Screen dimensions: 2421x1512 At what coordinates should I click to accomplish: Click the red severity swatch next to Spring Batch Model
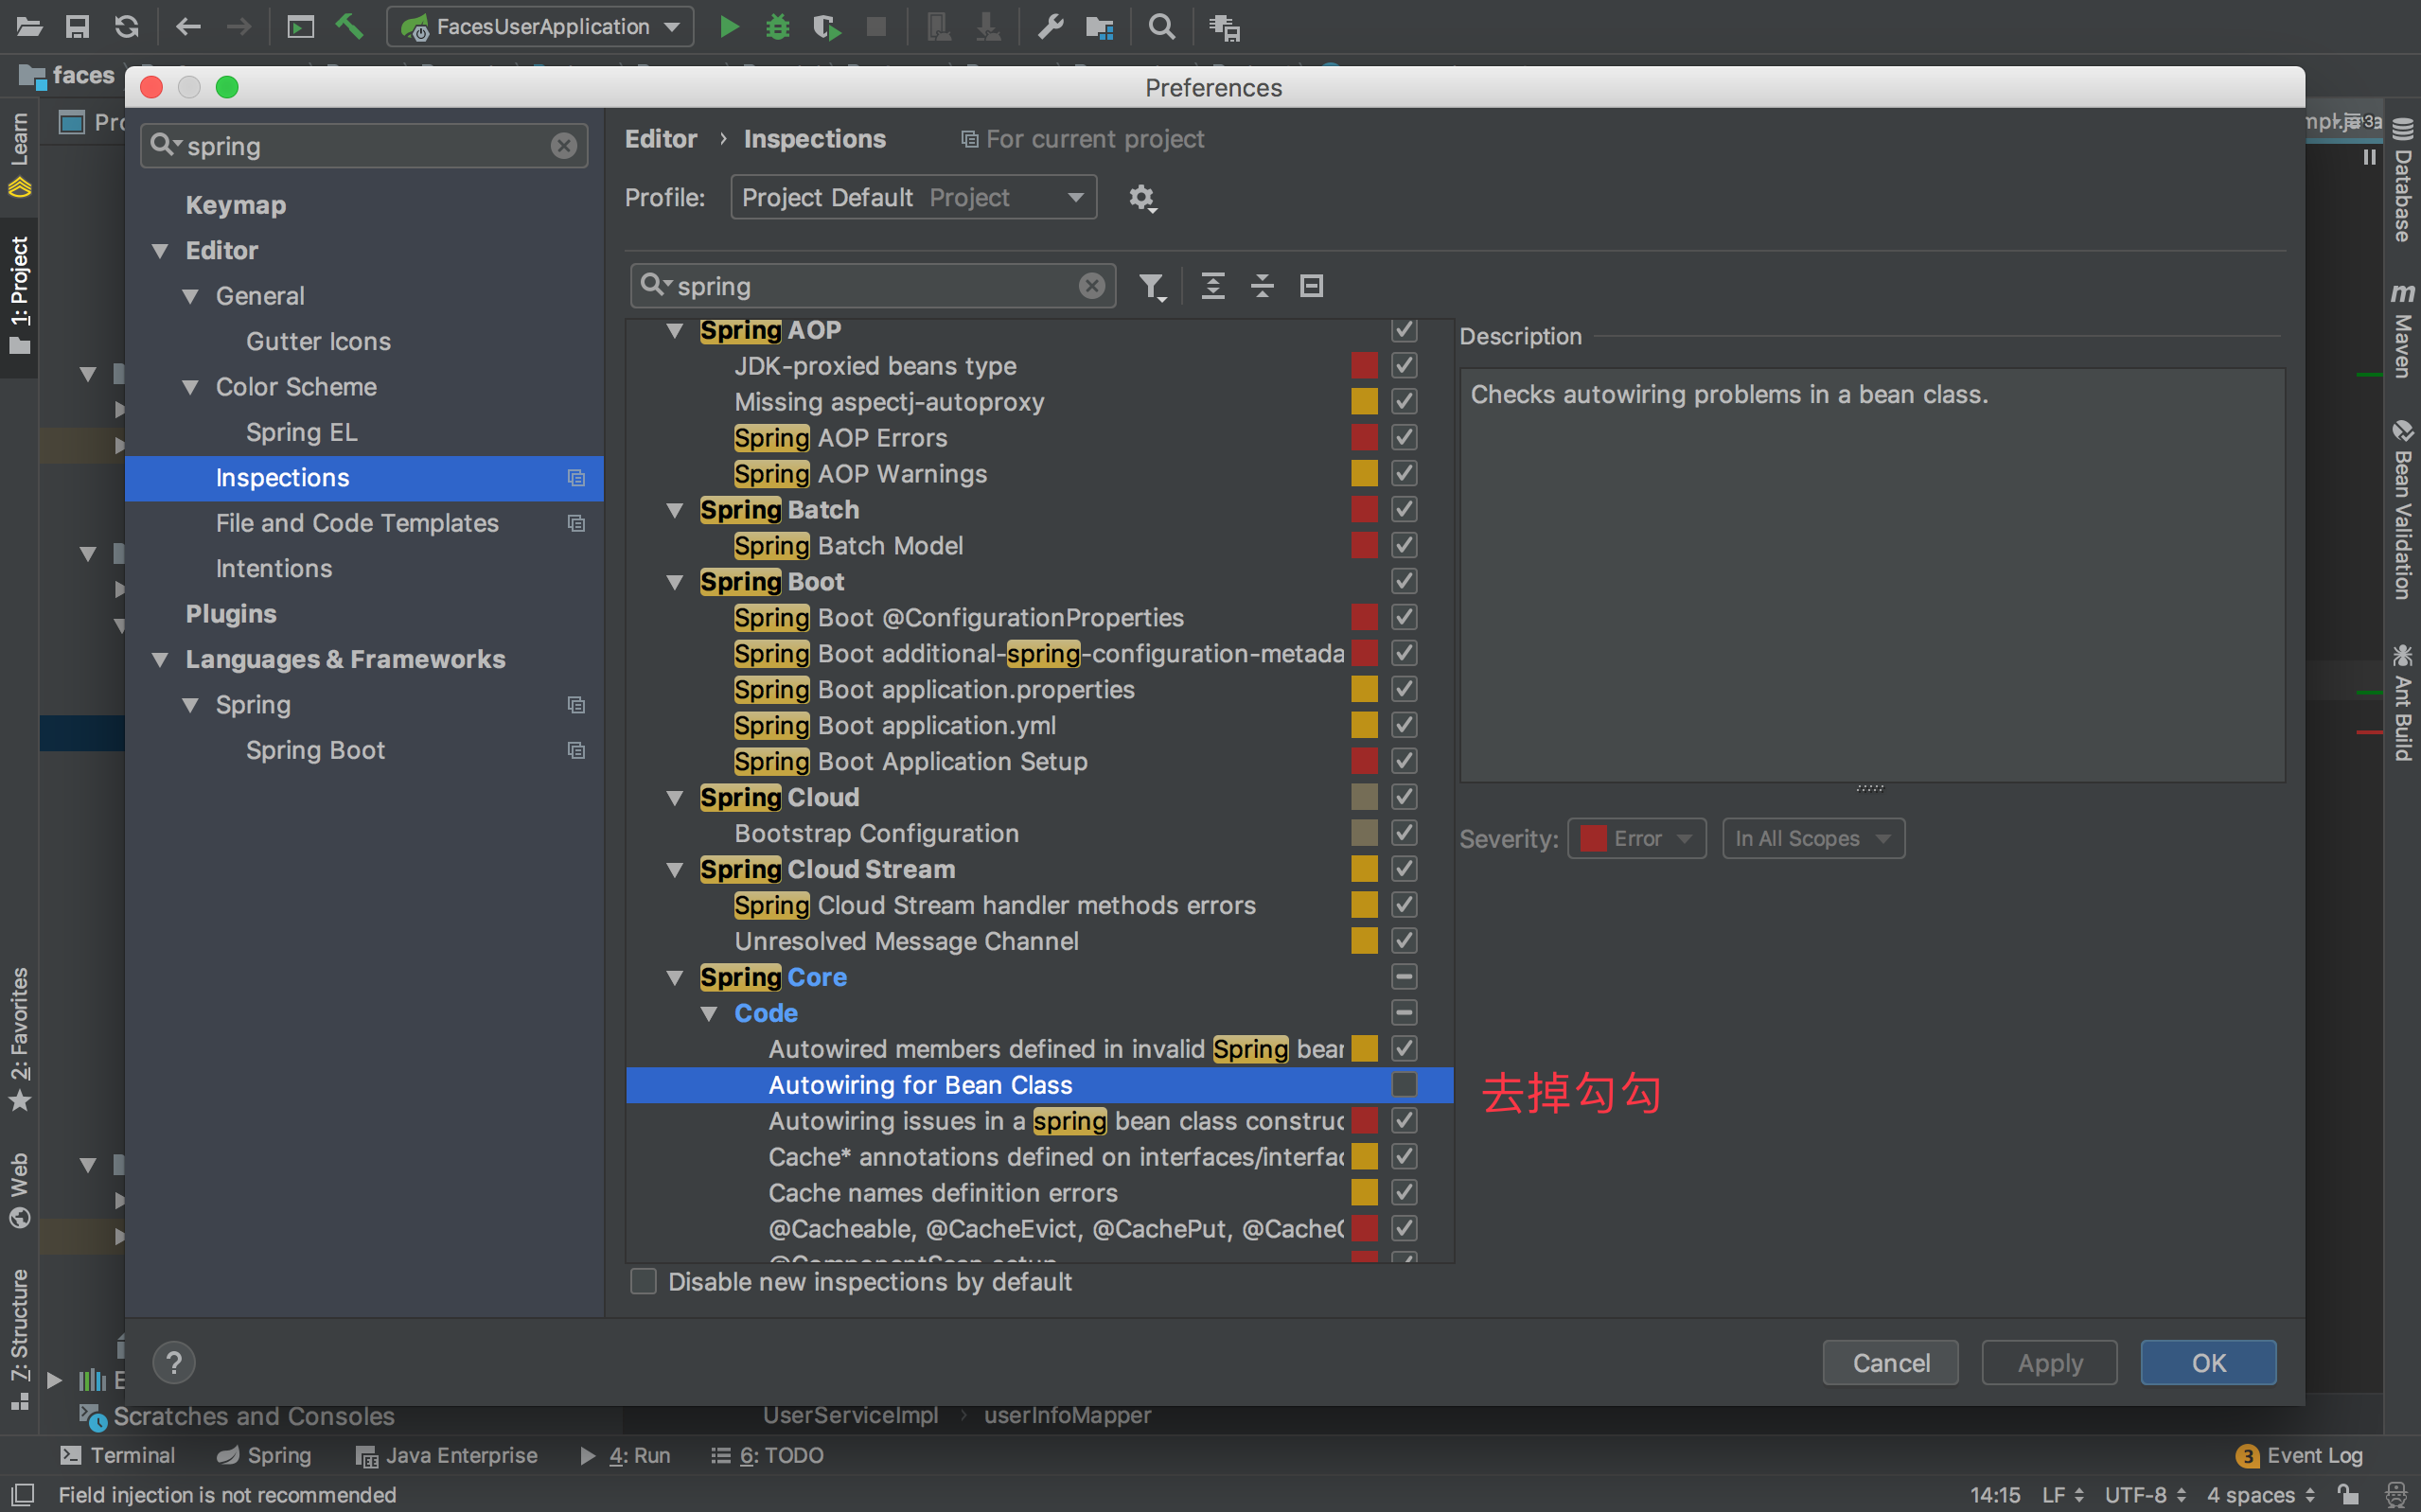(x=1364, y=545)
